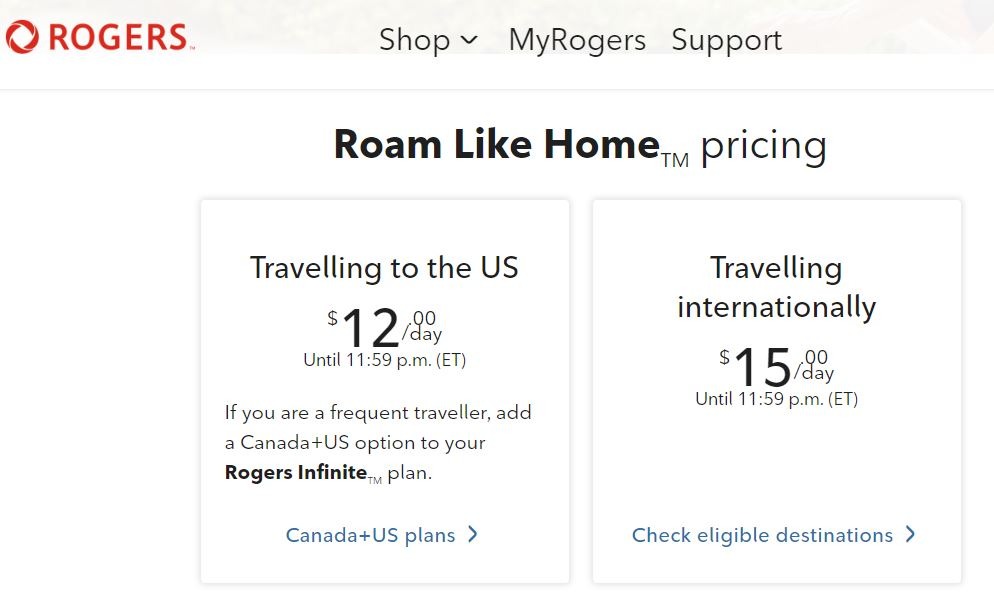Click the $12.00/day price

point(384,327)
